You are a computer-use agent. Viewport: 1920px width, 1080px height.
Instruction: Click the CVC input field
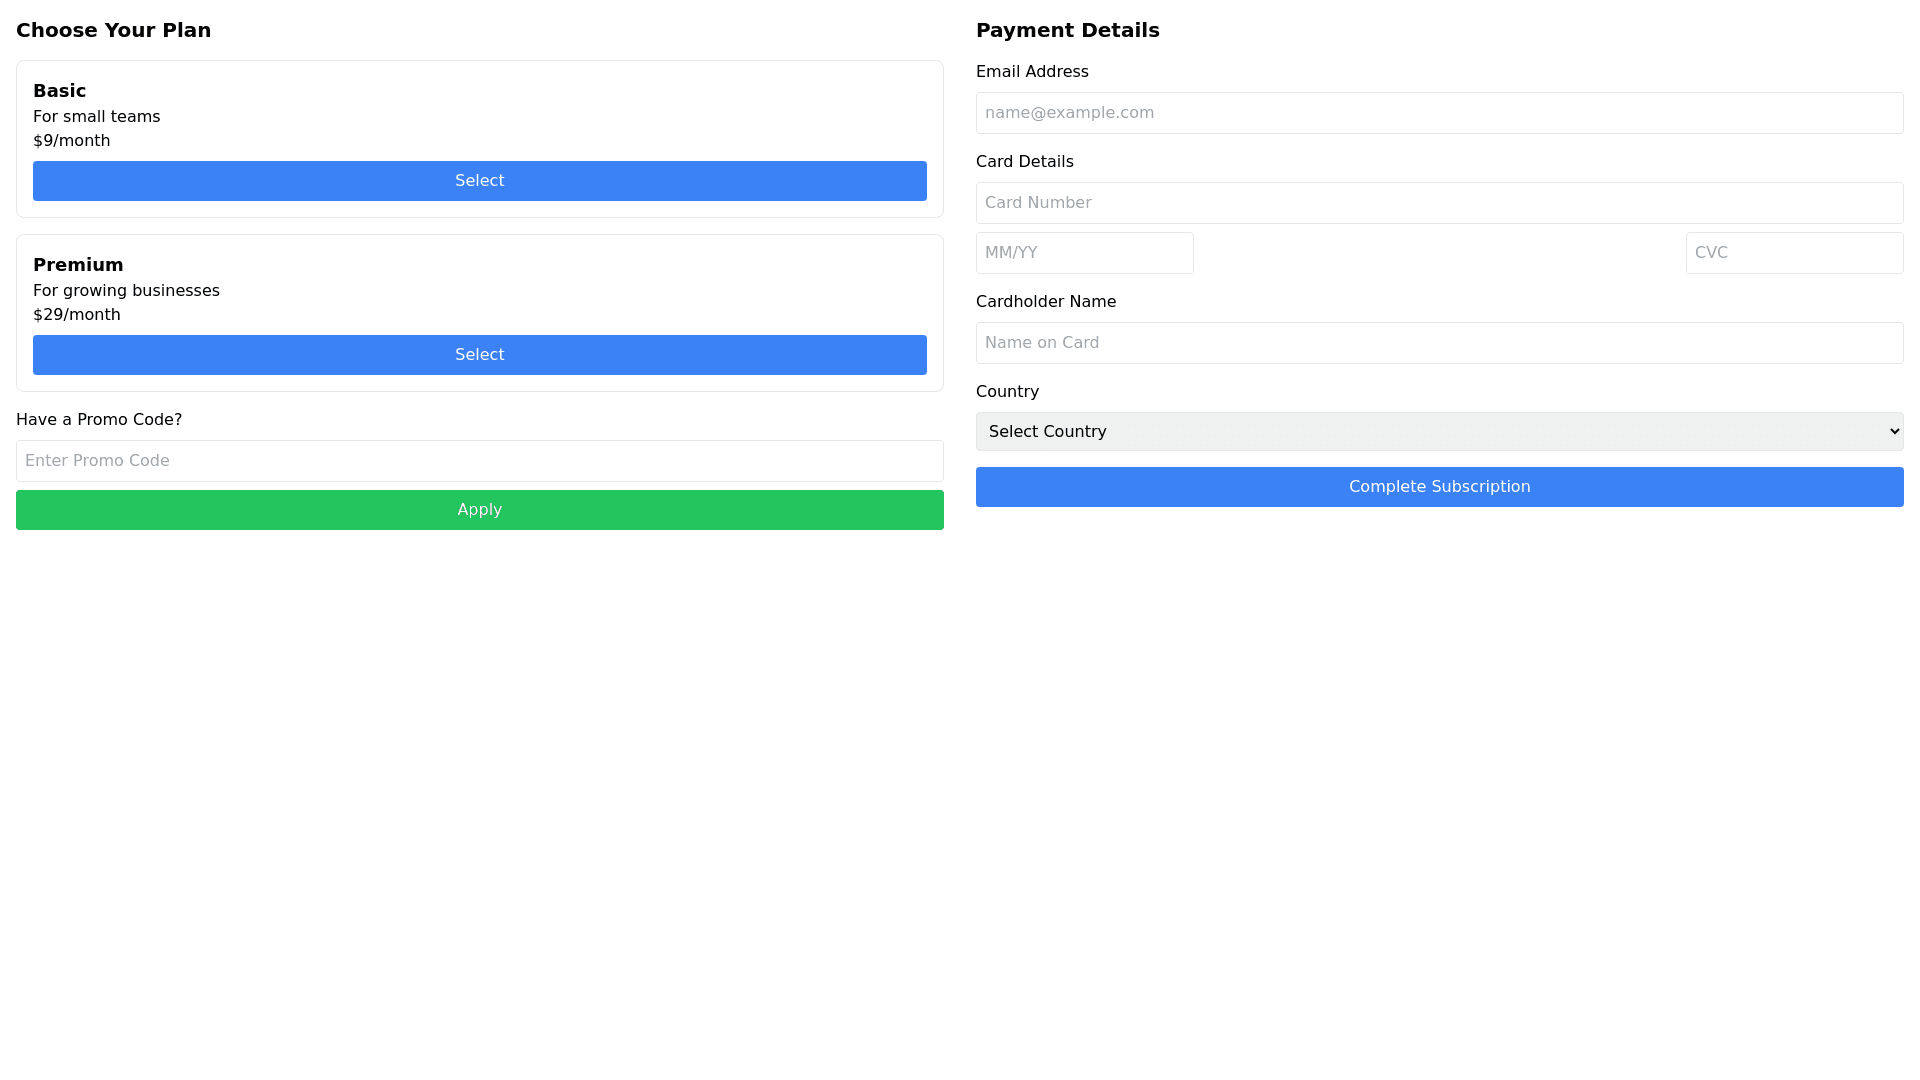point(1795,253)
